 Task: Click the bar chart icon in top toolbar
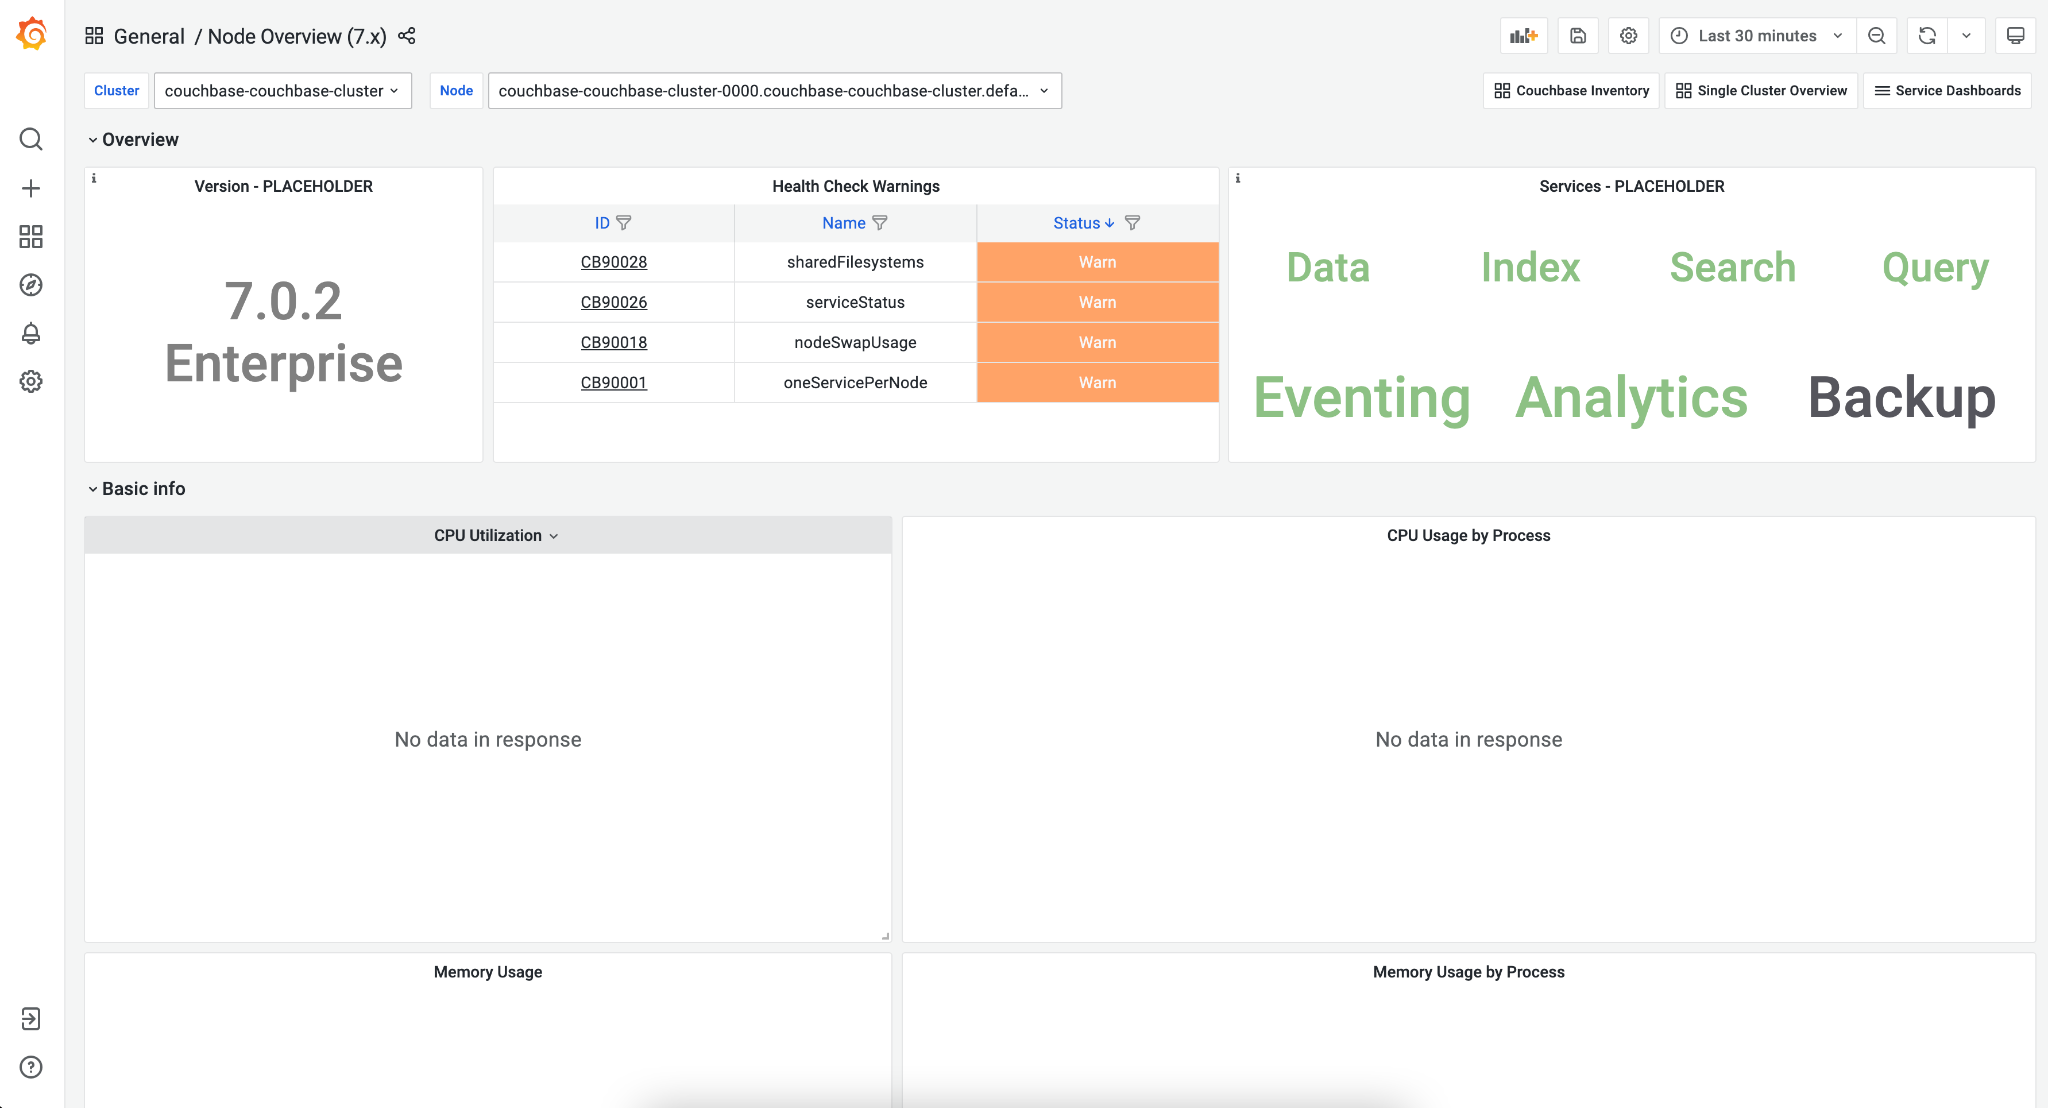click(1524, 37)
